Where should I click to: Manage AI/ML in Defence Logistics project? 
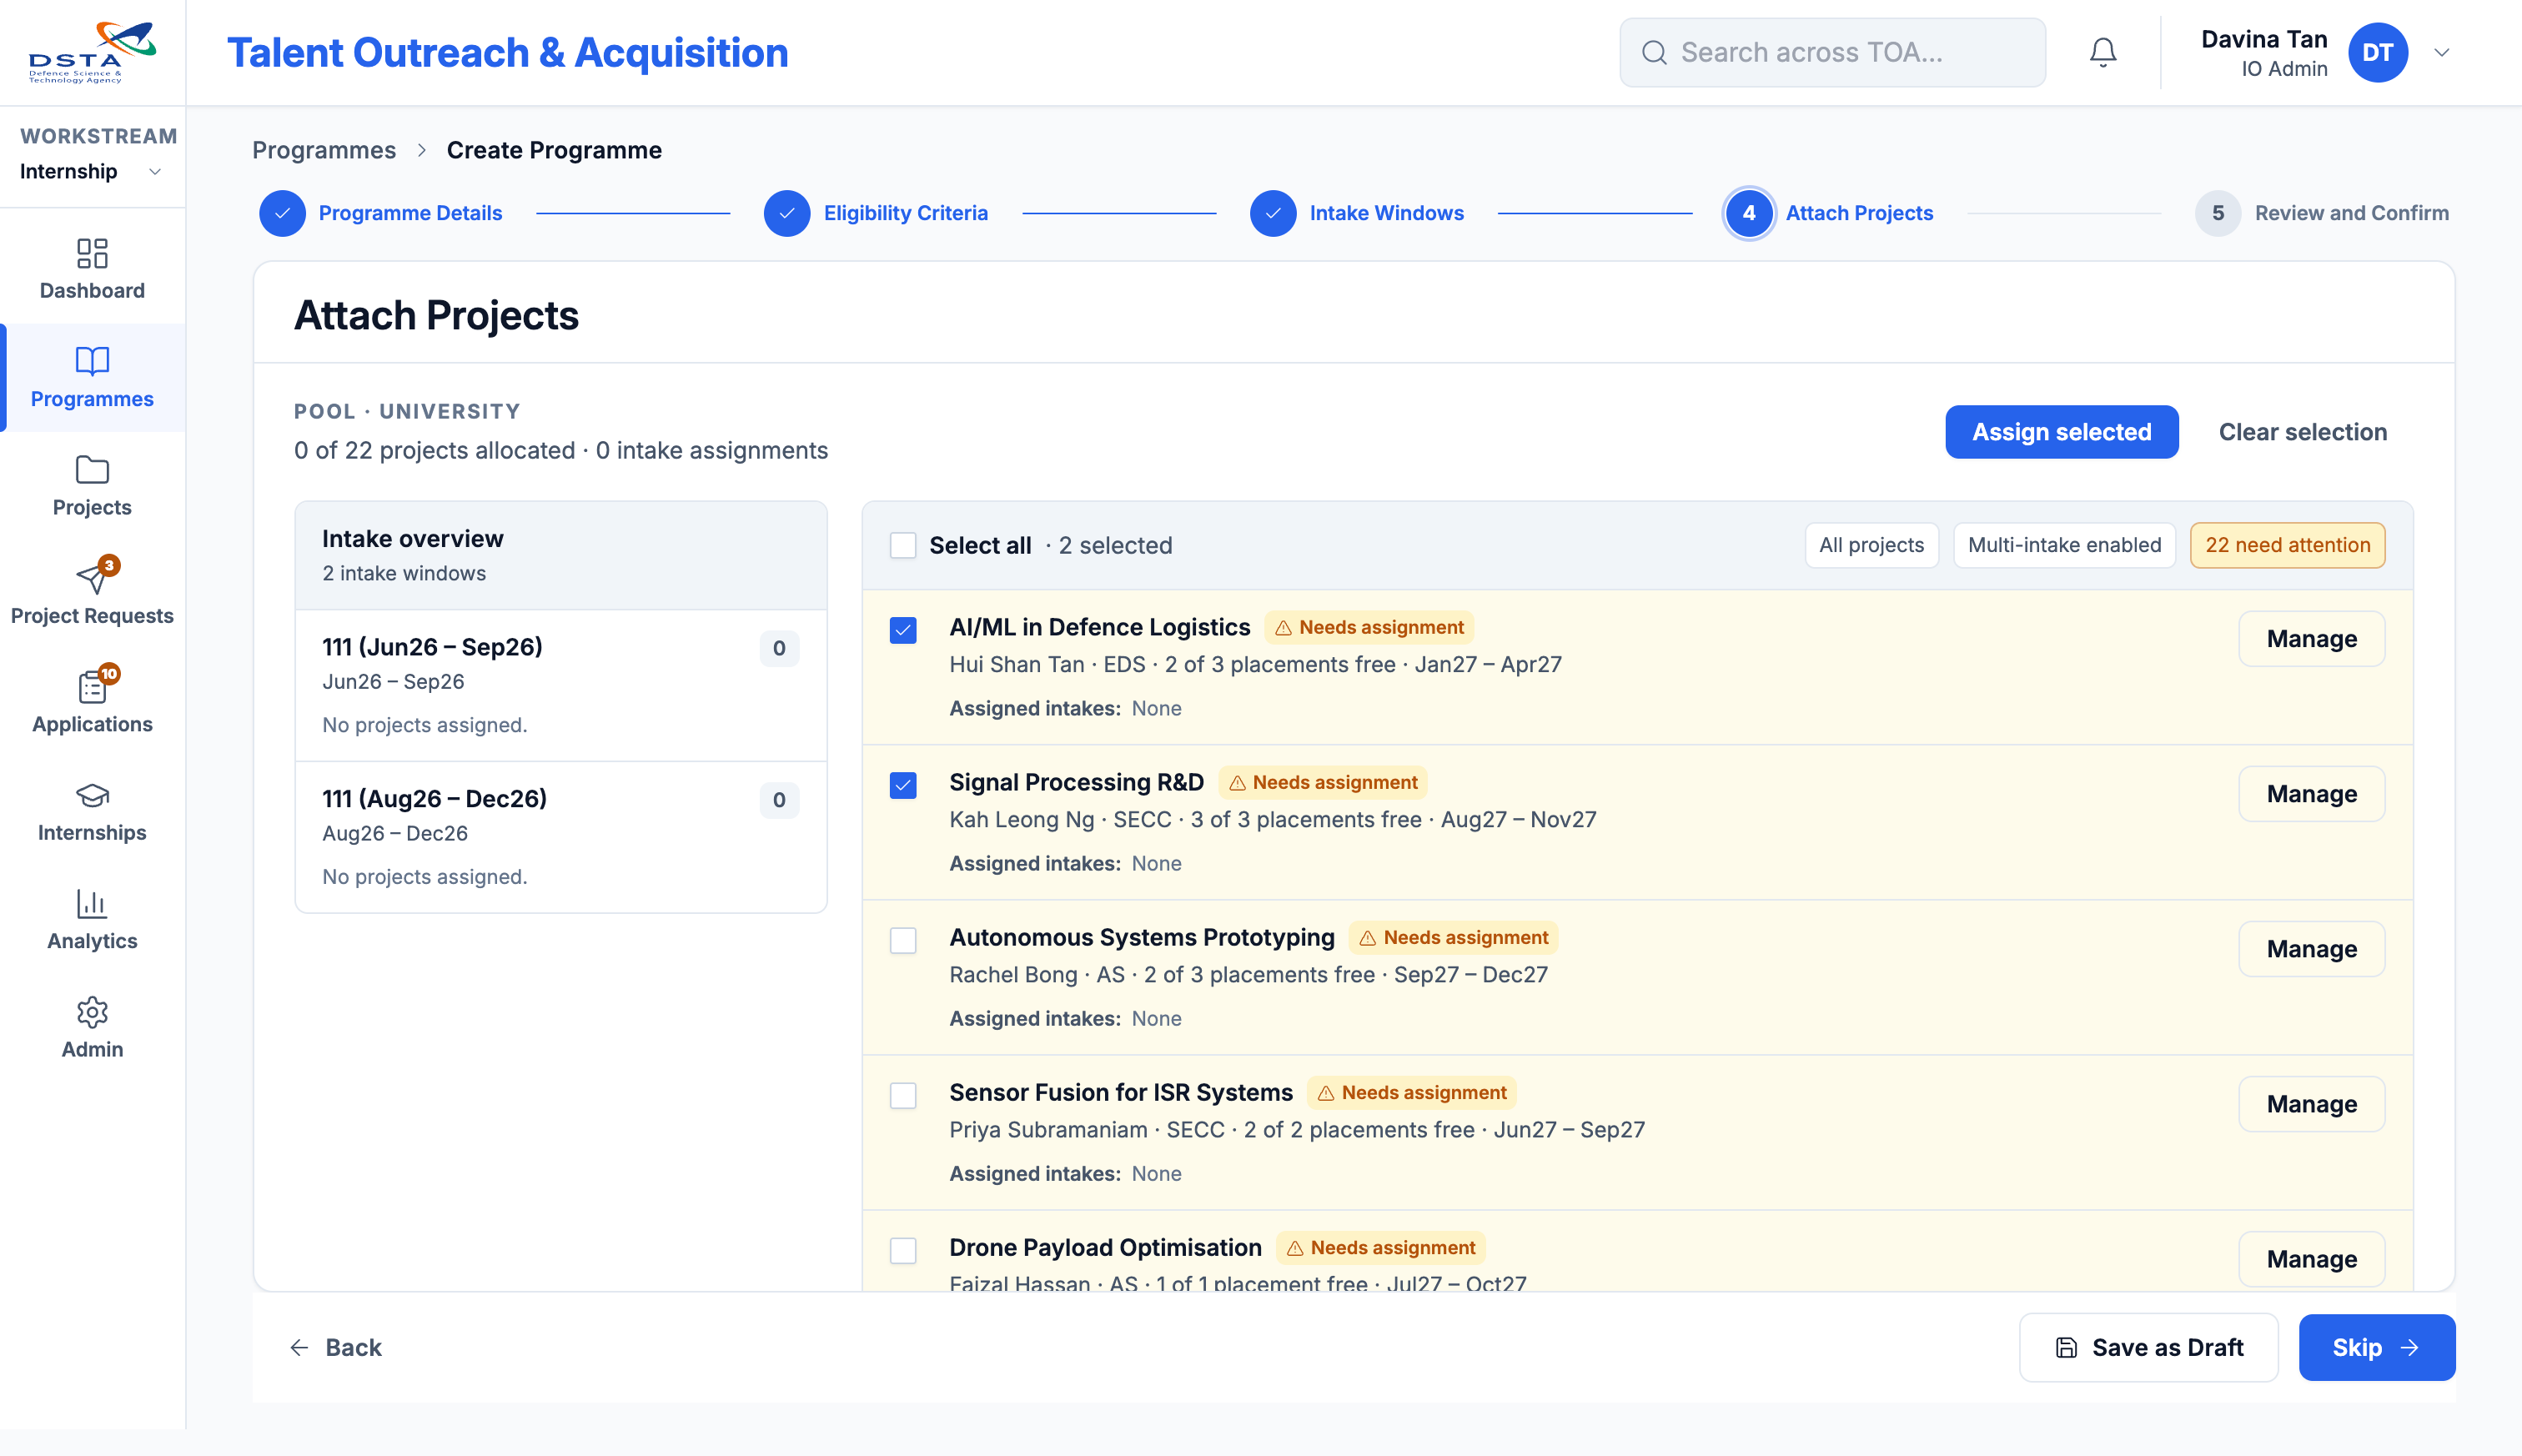(x=2311, y=639)
